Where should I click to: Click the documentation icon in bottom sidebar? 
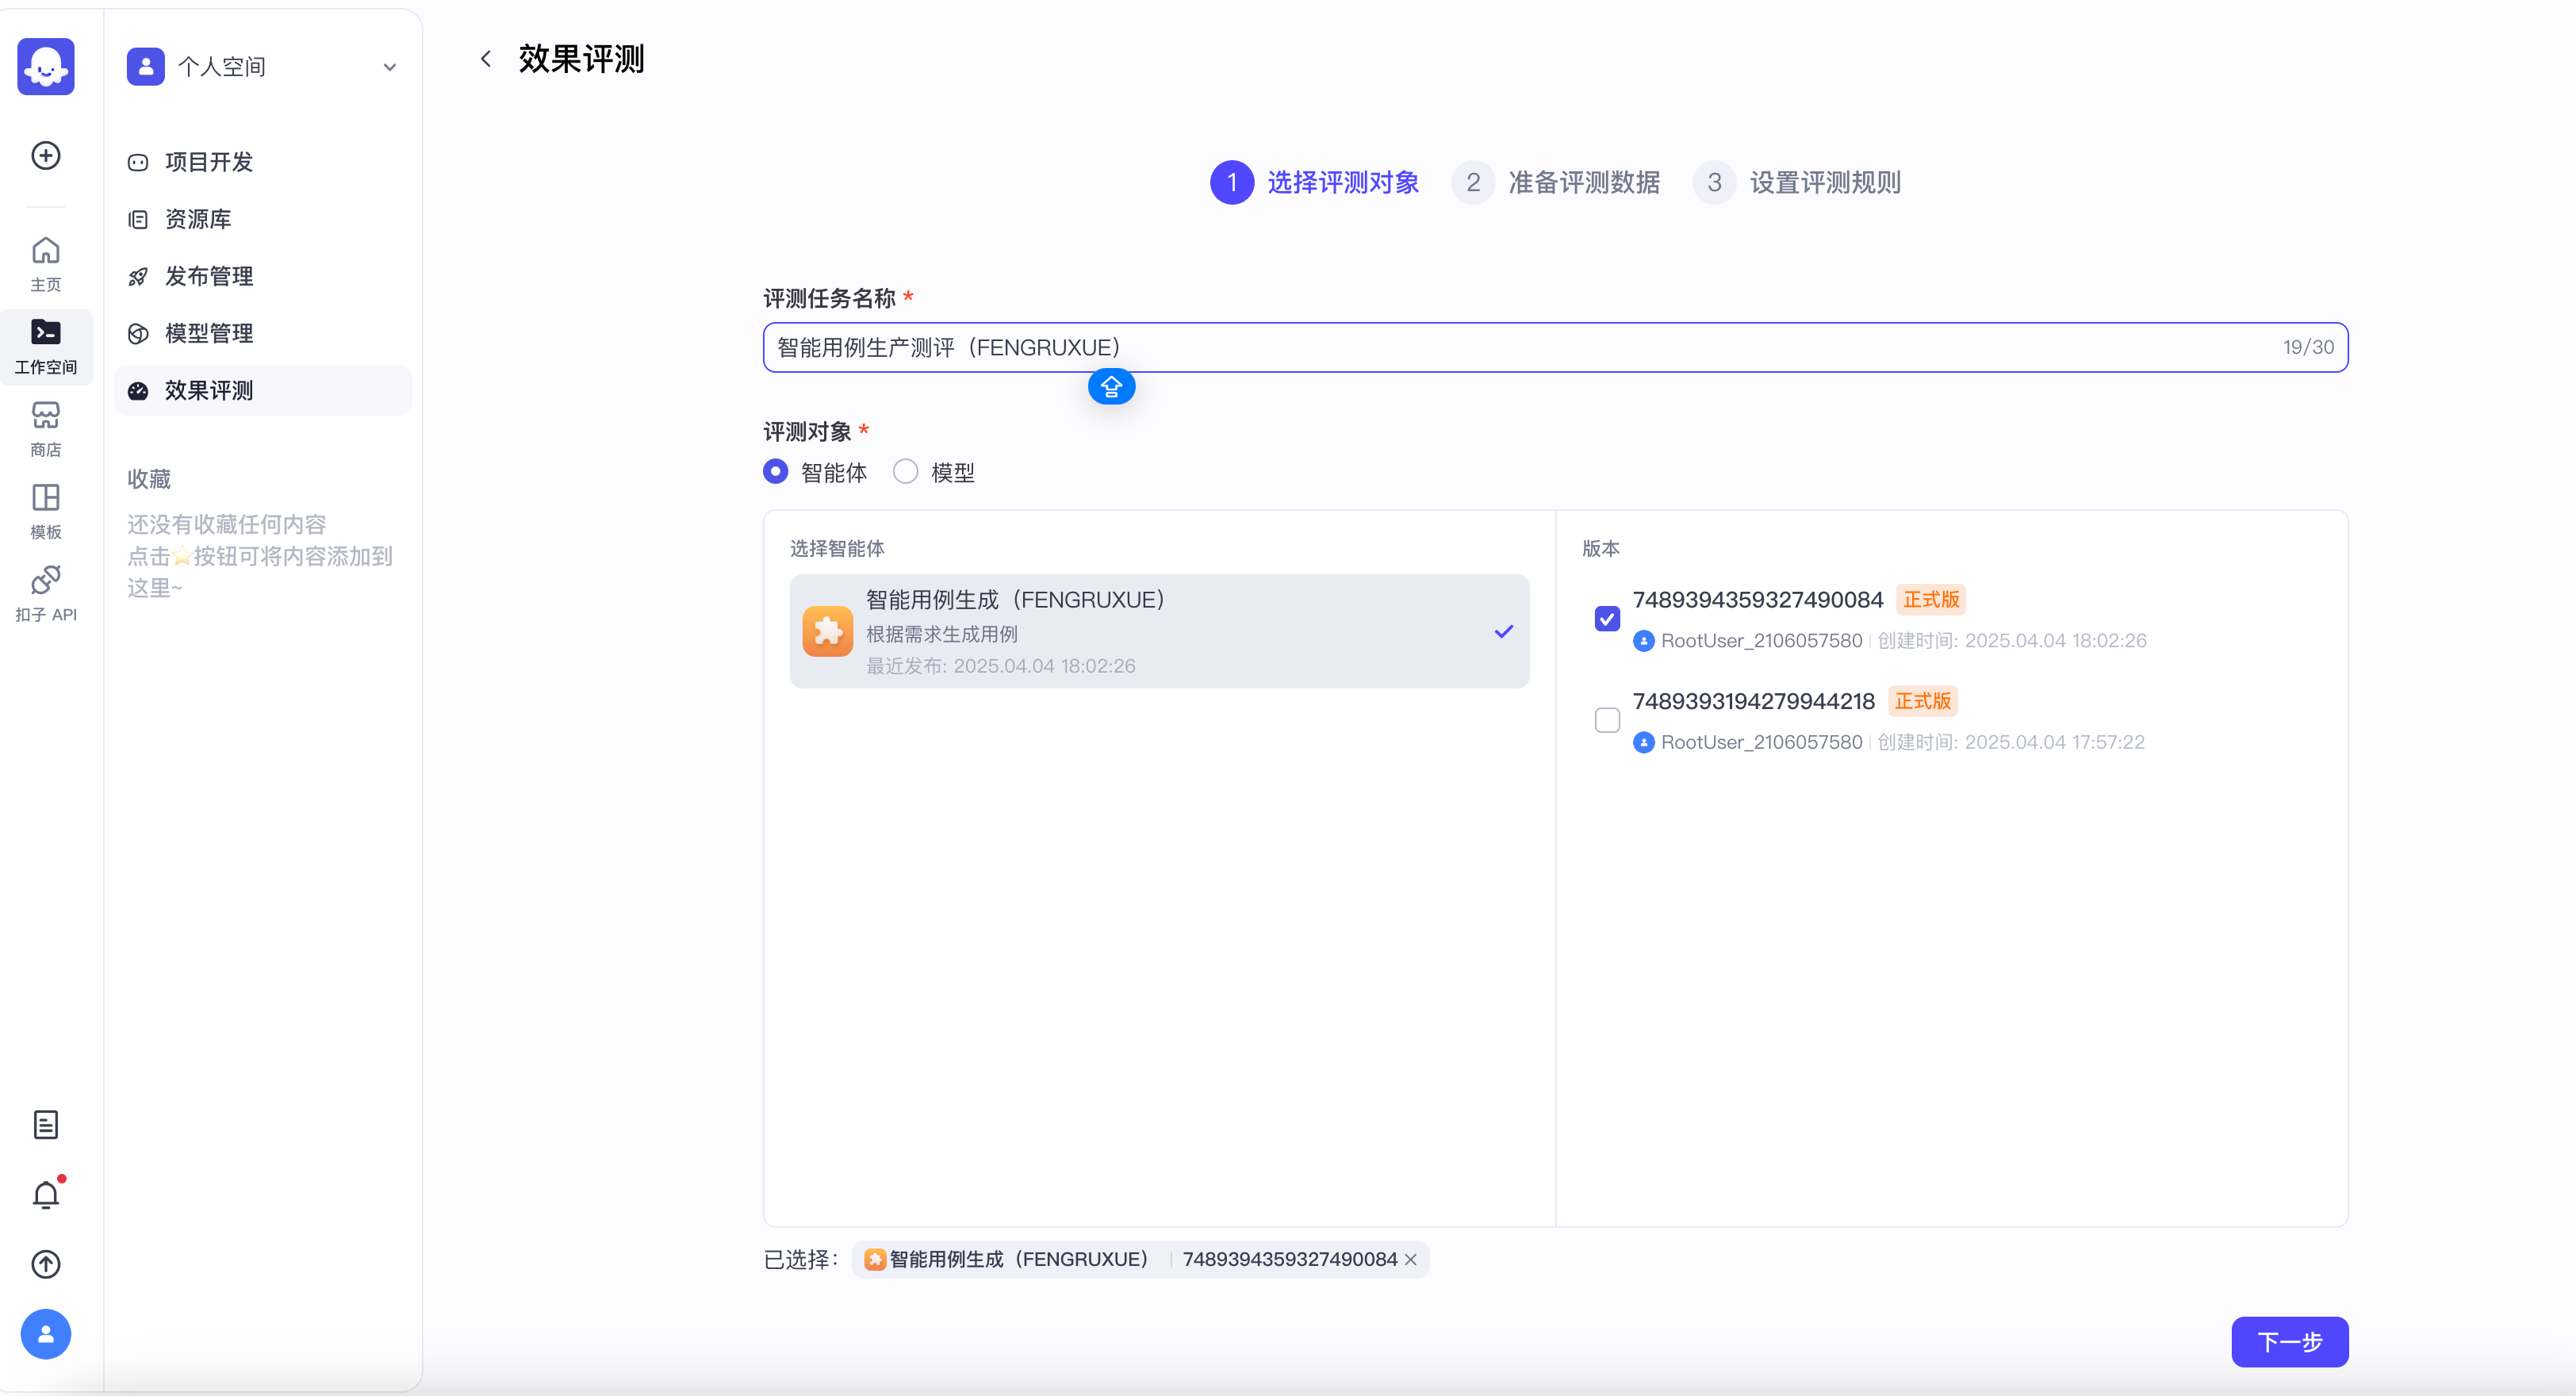(x=46, y=1125)
